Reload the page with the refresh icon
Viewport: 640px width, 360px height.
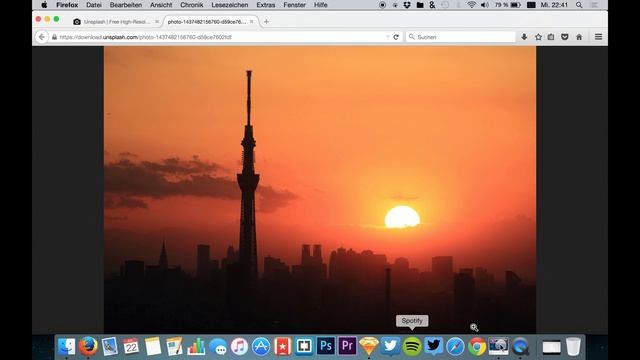tap(396, 37)
